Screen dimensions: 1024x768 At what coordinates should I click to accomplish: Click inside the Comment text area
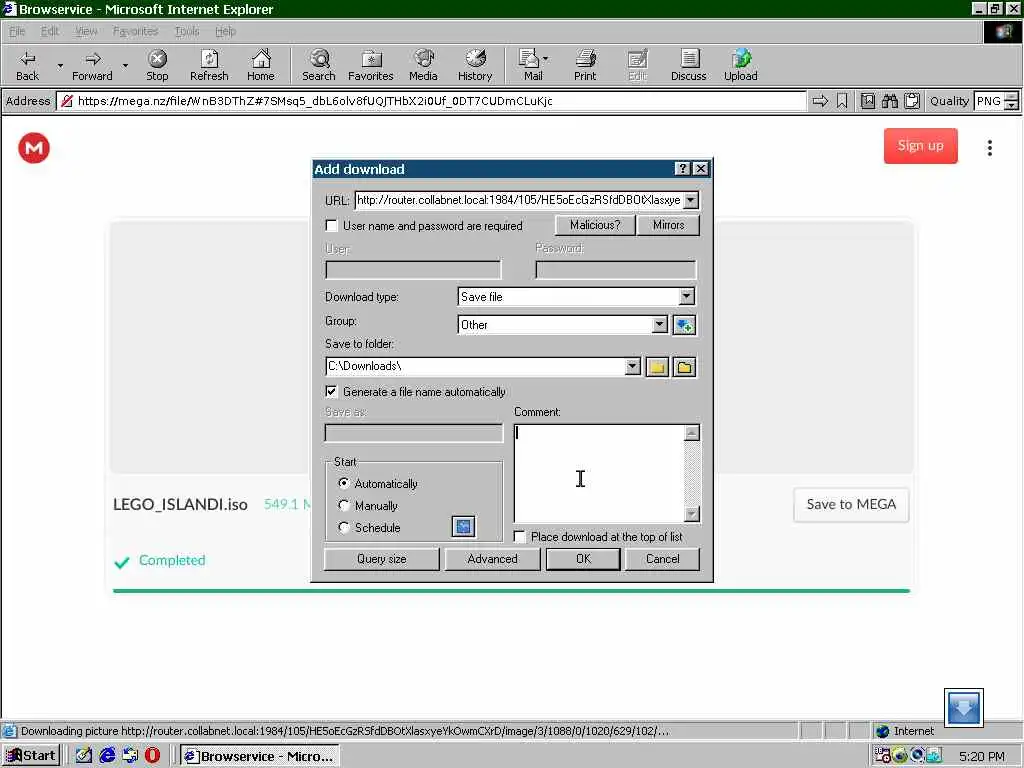(599, 473)
